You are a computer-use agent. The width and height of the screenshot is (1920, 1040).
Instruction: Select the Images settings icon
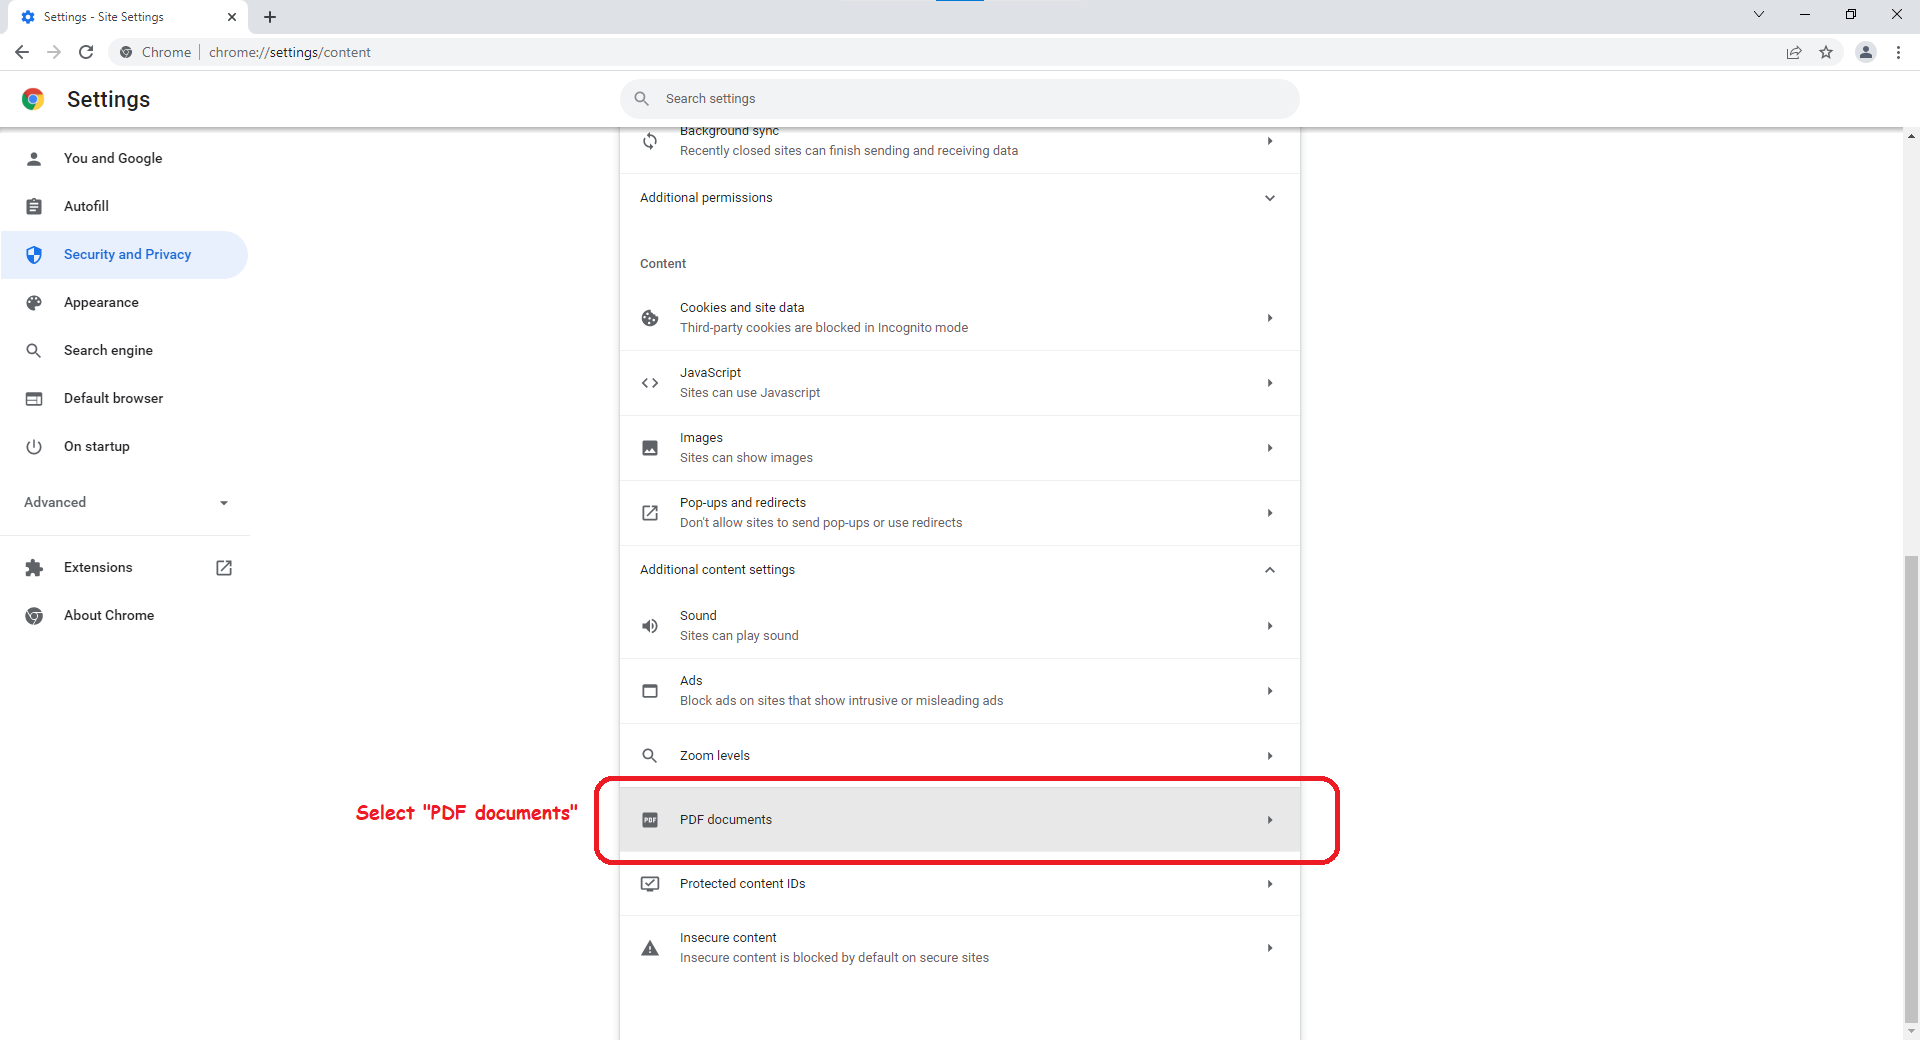pos(650,448)
